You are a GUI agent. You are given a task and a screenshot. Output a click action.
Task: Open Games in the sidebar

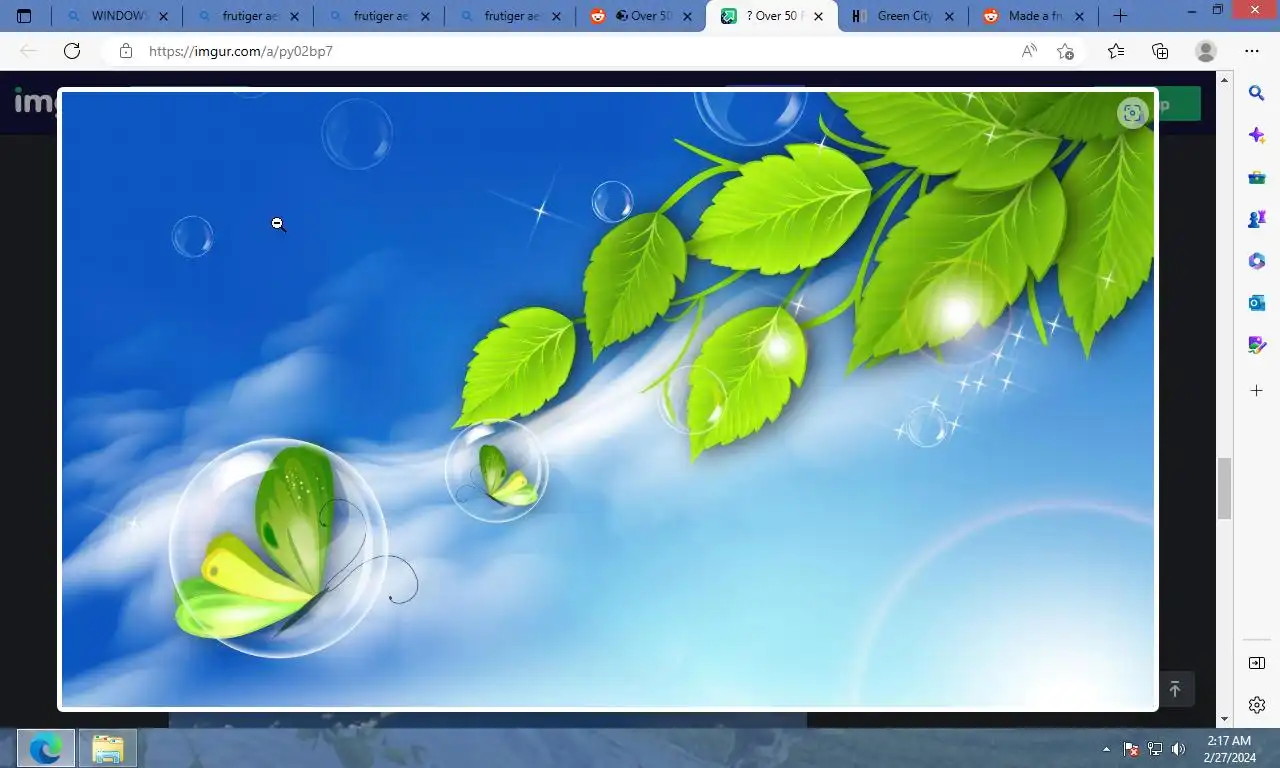click(1257, 220)
